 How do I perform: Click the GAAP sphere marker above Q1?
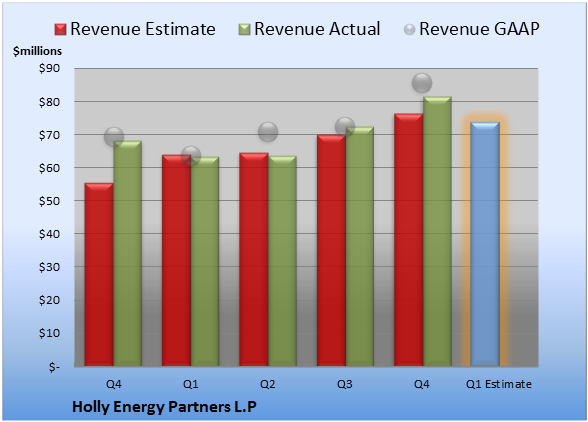(191, 155)
